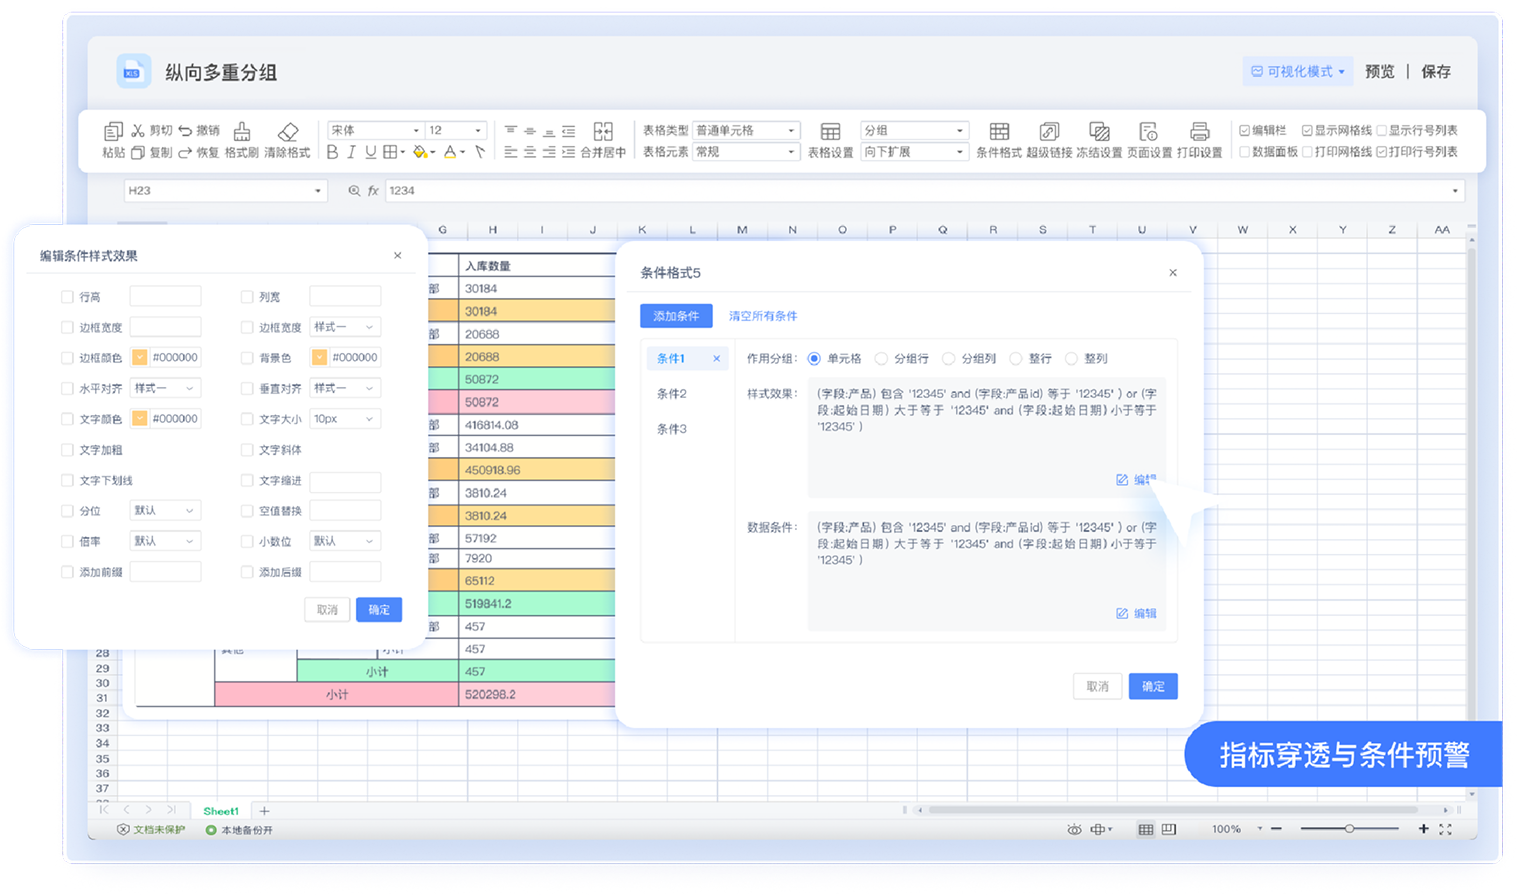Click the 添加条件 button
1518x896 pixels.
pyautogui.click(x=676, y=316)
